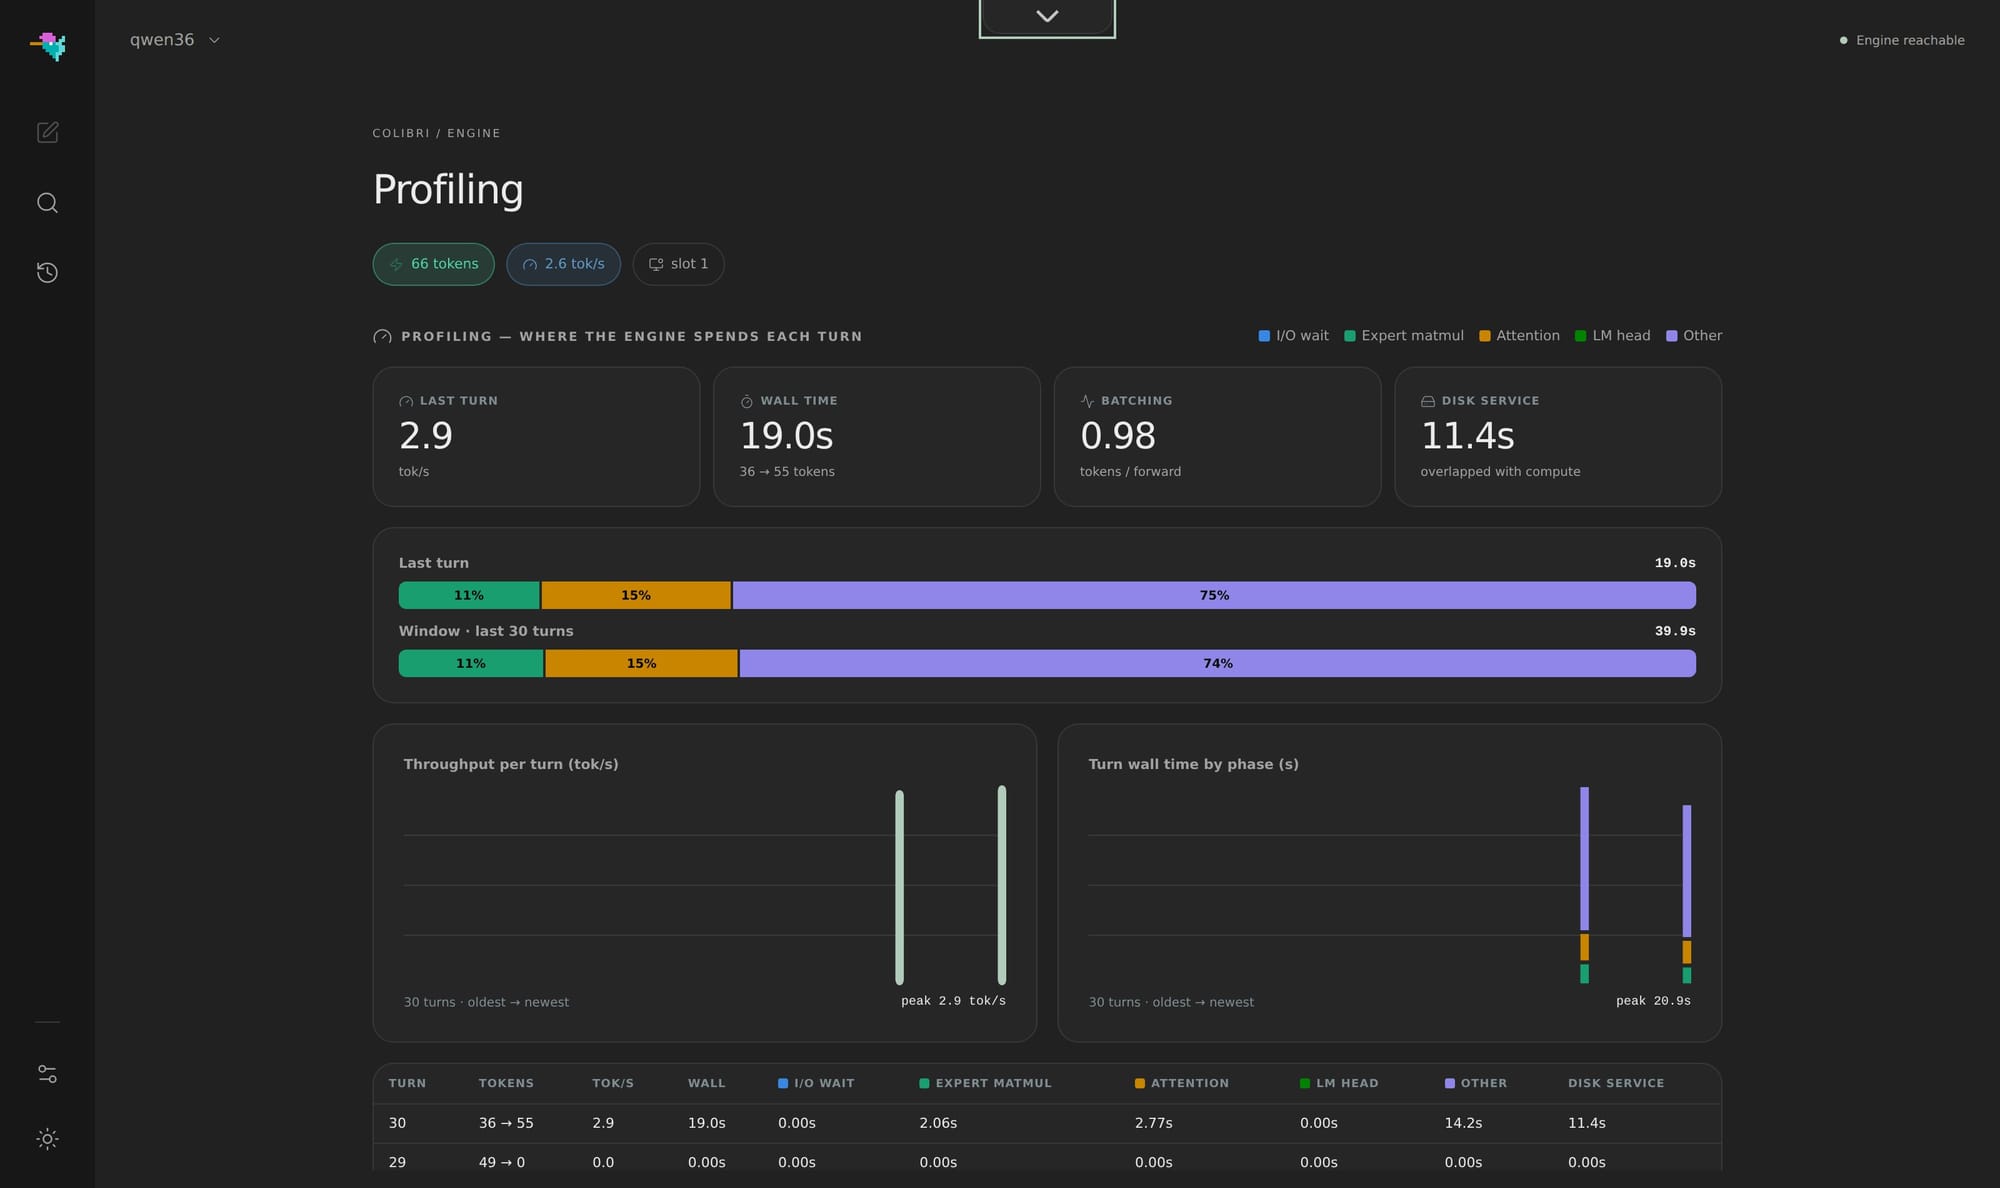Click the DISK SERVICE column header
This screenshot has width=2000, height=1188.
[1616, 1083]
